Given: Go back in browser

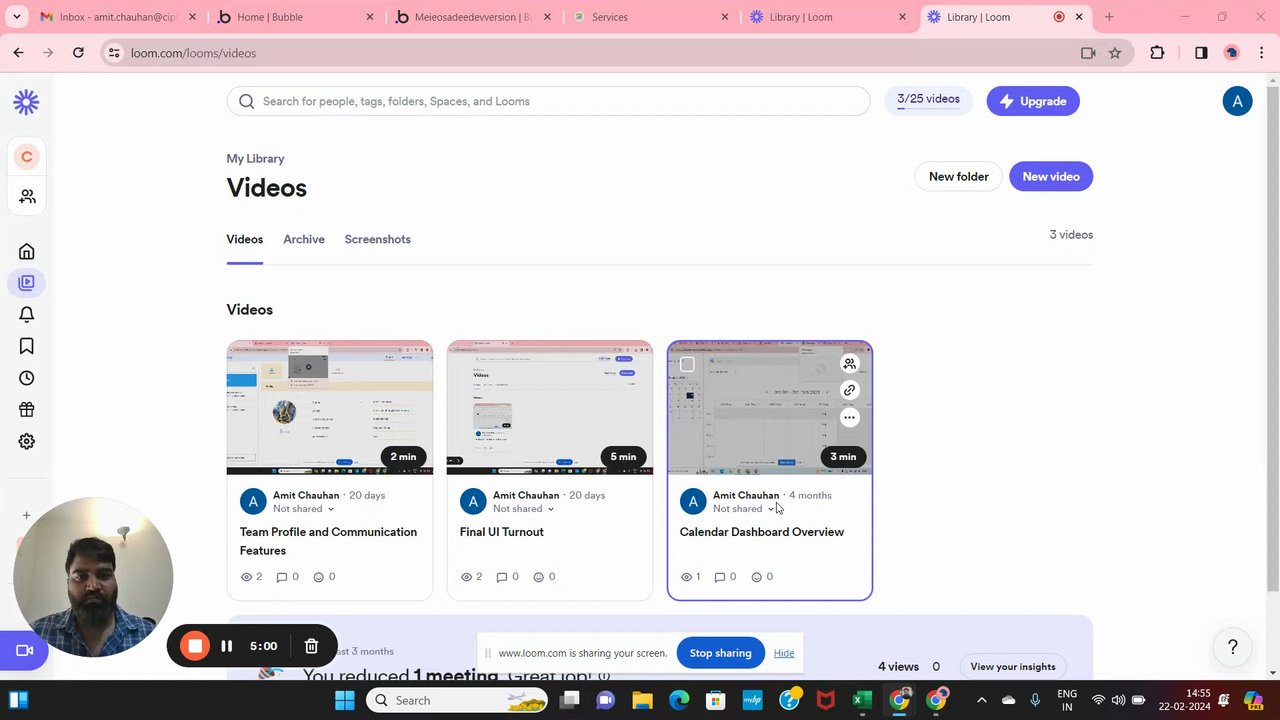Looking at the screenshot, I should [18, 53].
